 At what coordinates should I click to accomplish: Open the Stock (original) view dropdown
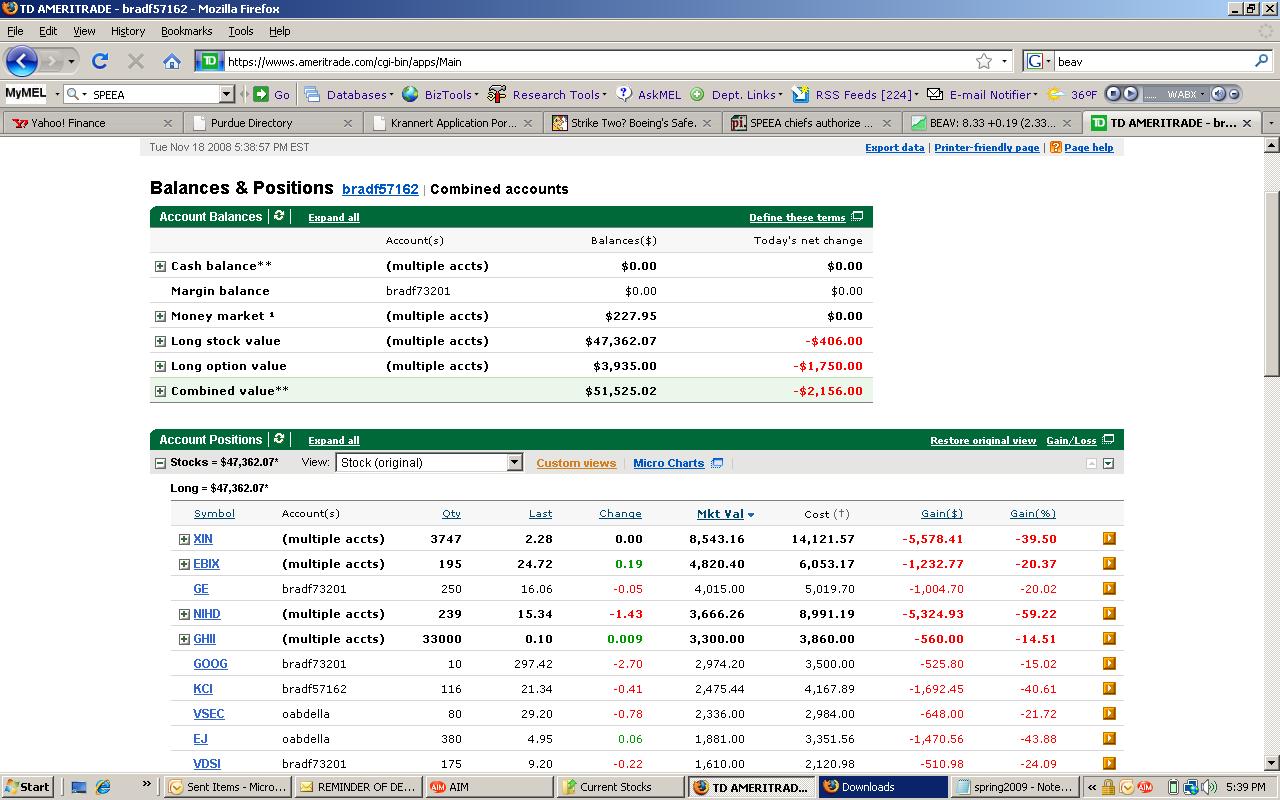pos(514,462)
